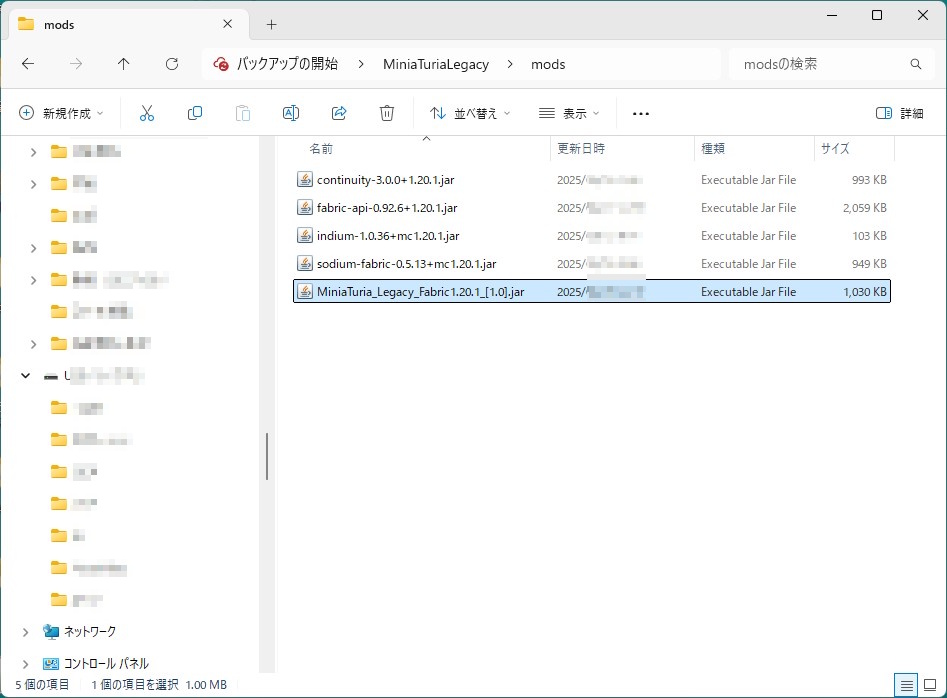947x698 pixels.
Task: Click the cut scissors icon
Action: tap(147, 113)
